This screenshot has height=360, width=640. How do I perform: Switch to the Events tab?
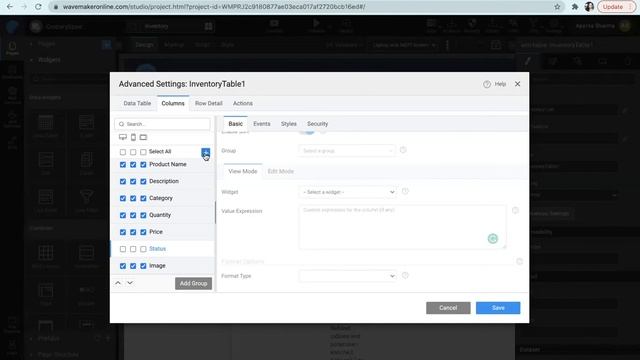point(262,124)
